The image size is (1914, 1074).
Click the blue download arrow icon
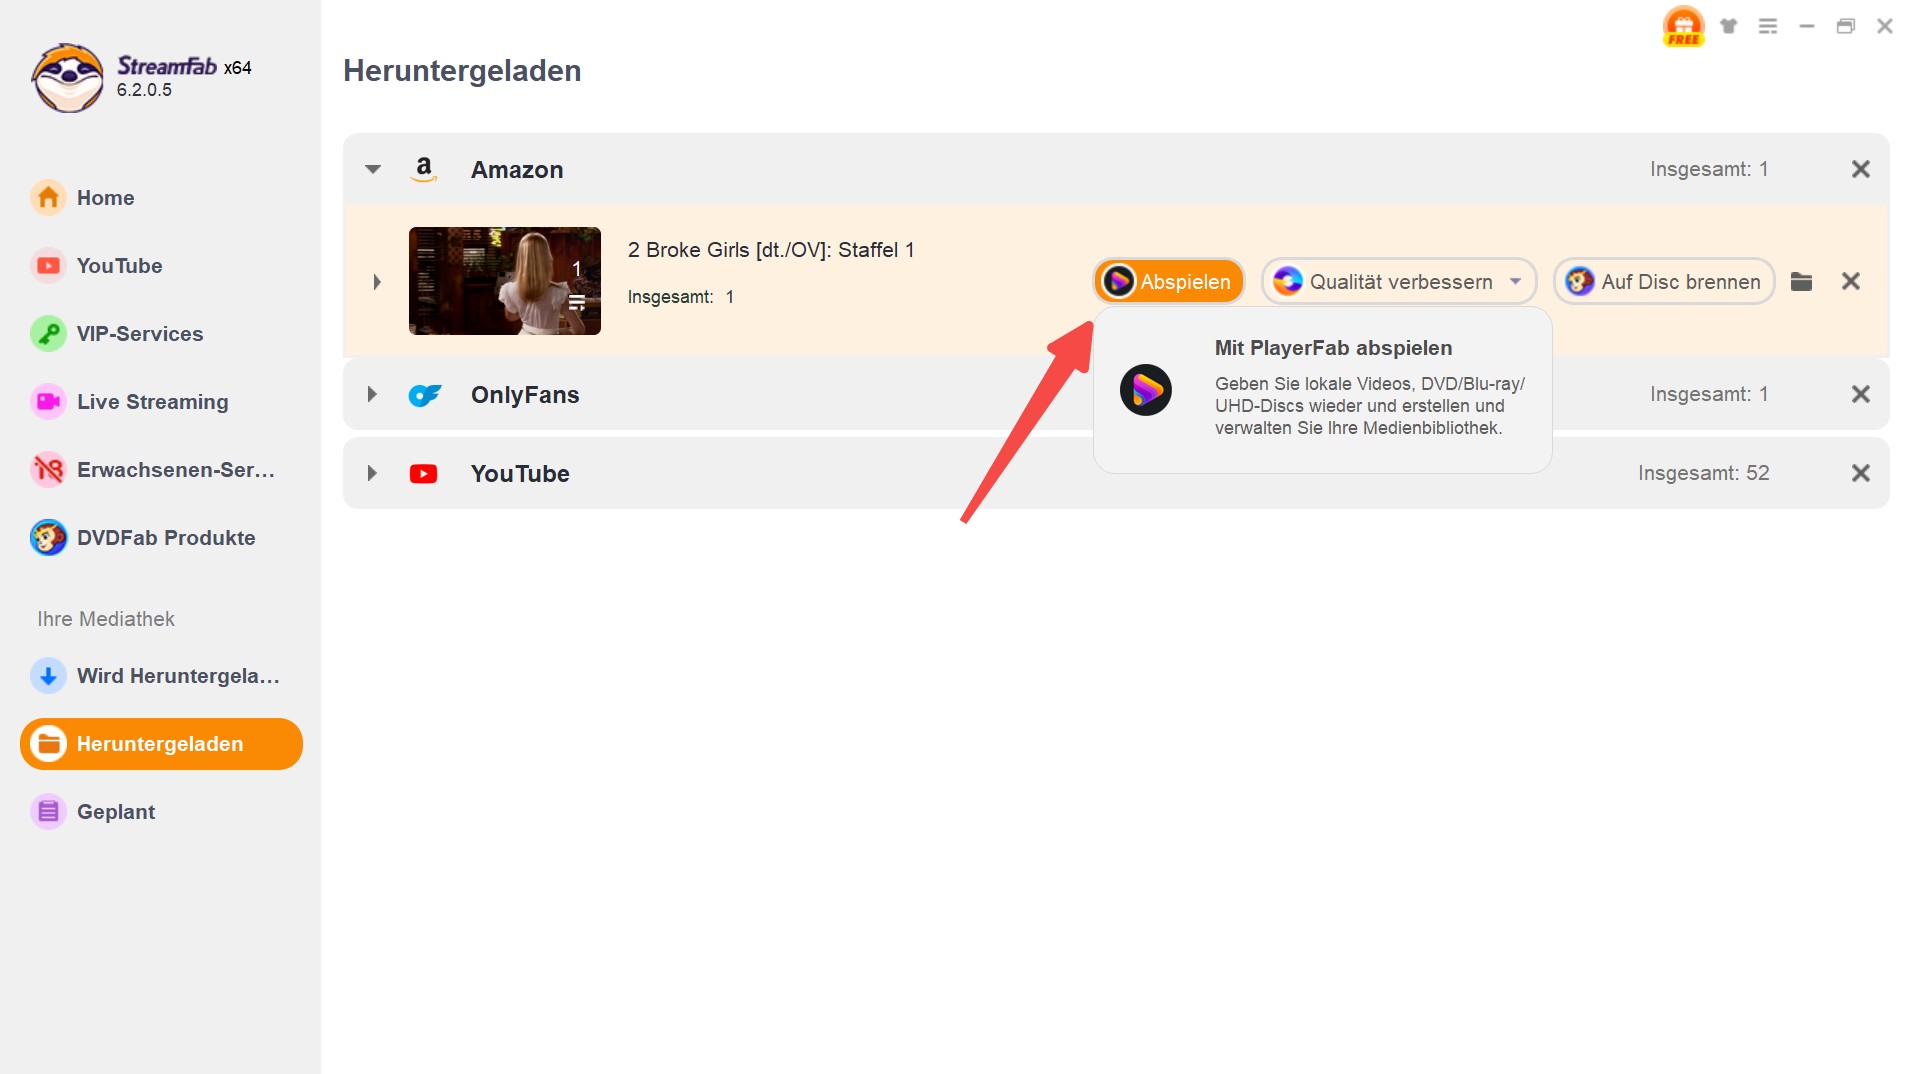(x=48, y=676)
